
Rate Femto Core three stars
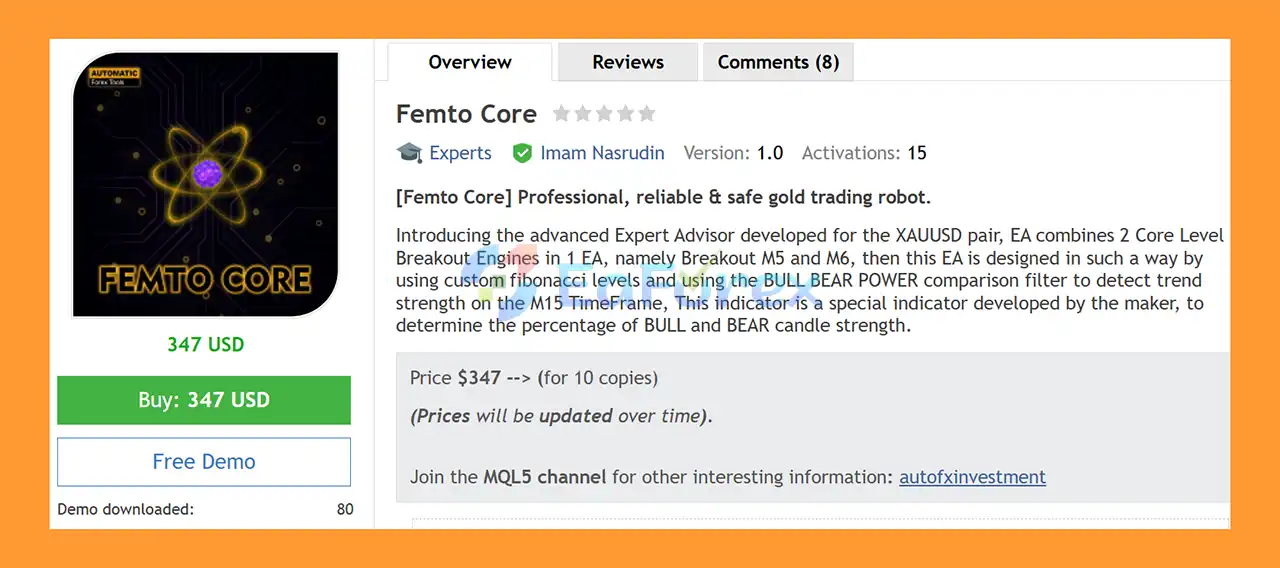[x=604, y=114]
